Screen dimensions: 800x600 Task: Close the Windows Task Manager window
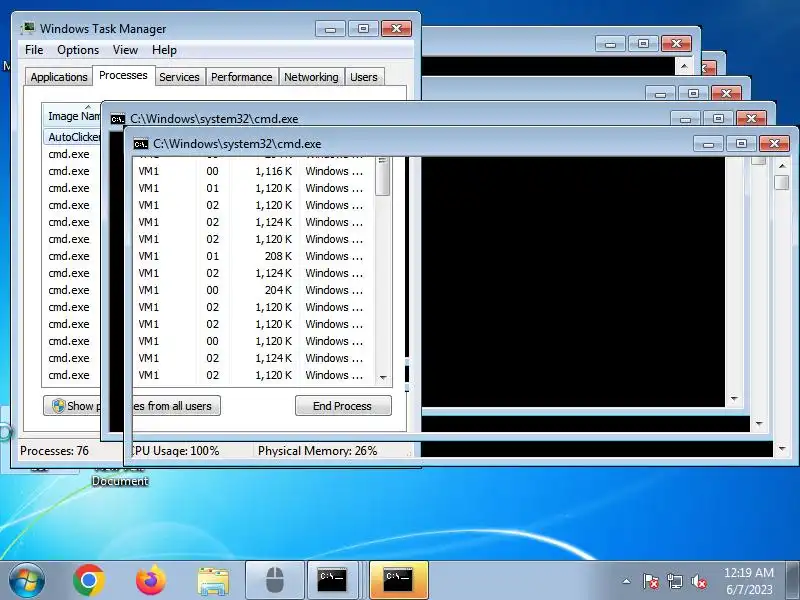click(396, 29)
